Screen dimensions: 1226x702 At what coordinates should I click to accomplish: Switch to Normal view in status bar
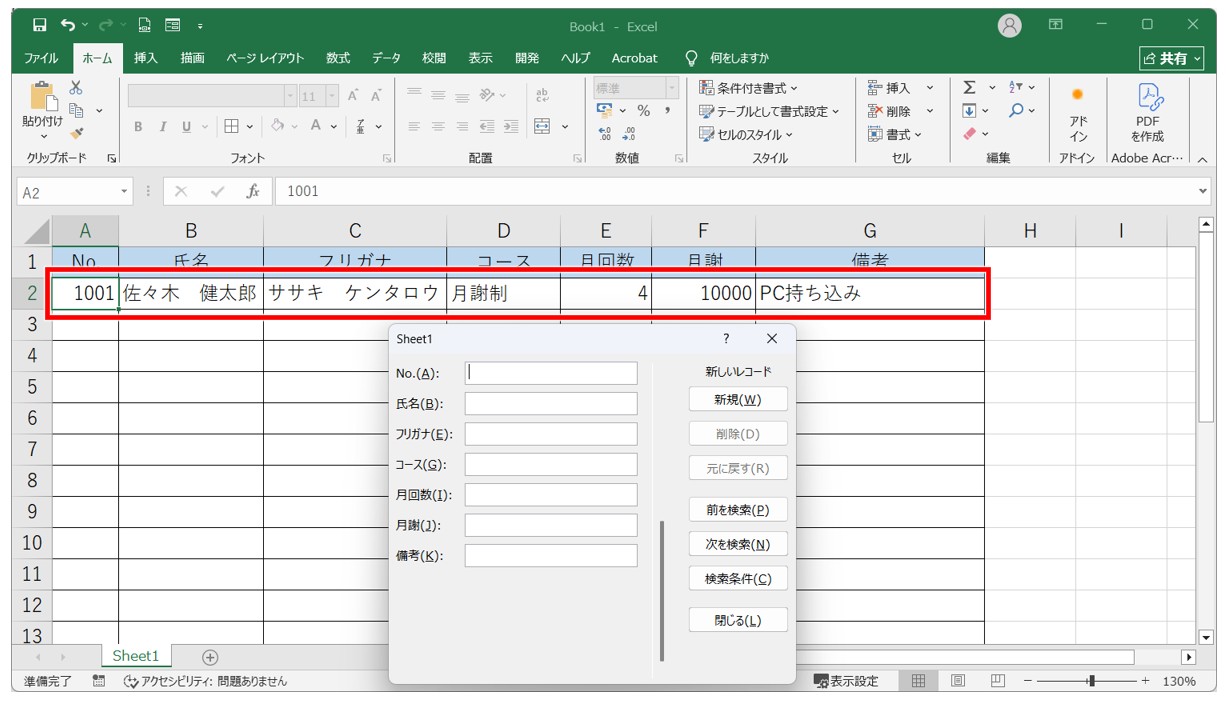917,681
